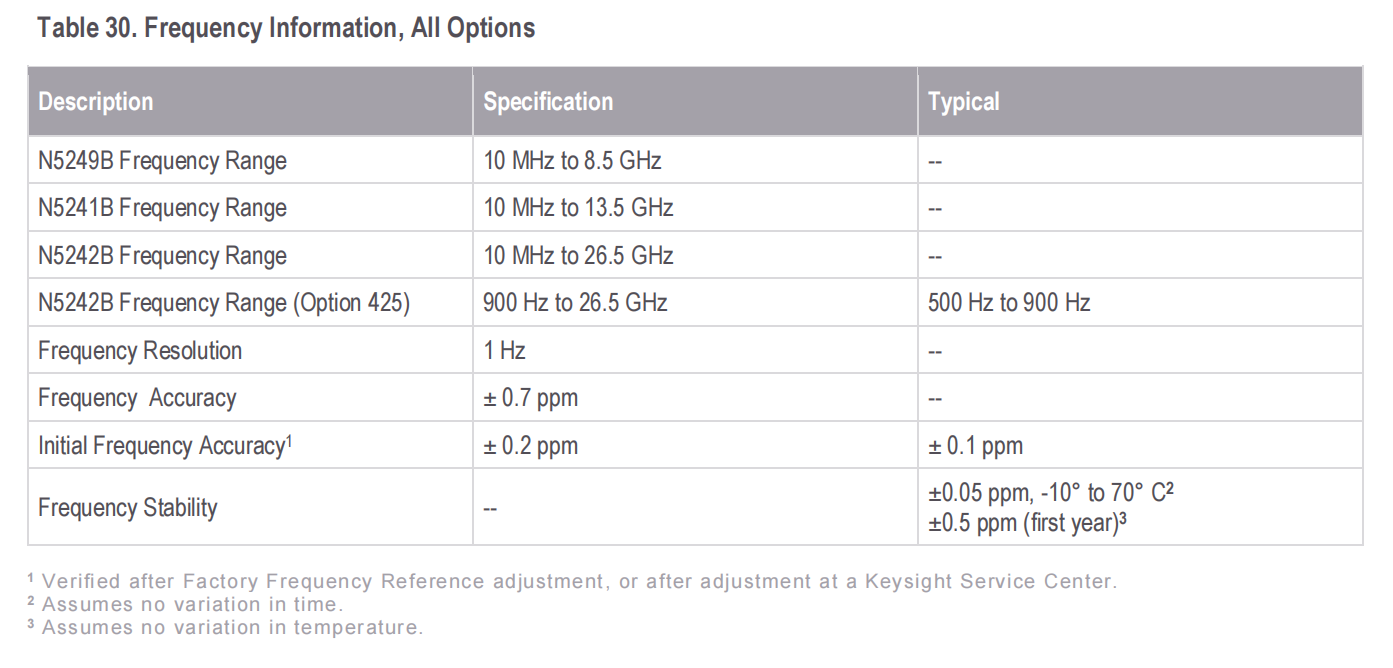Click the Table 30 Frequency Information title

pyautogui.click(x=286, y=28)
